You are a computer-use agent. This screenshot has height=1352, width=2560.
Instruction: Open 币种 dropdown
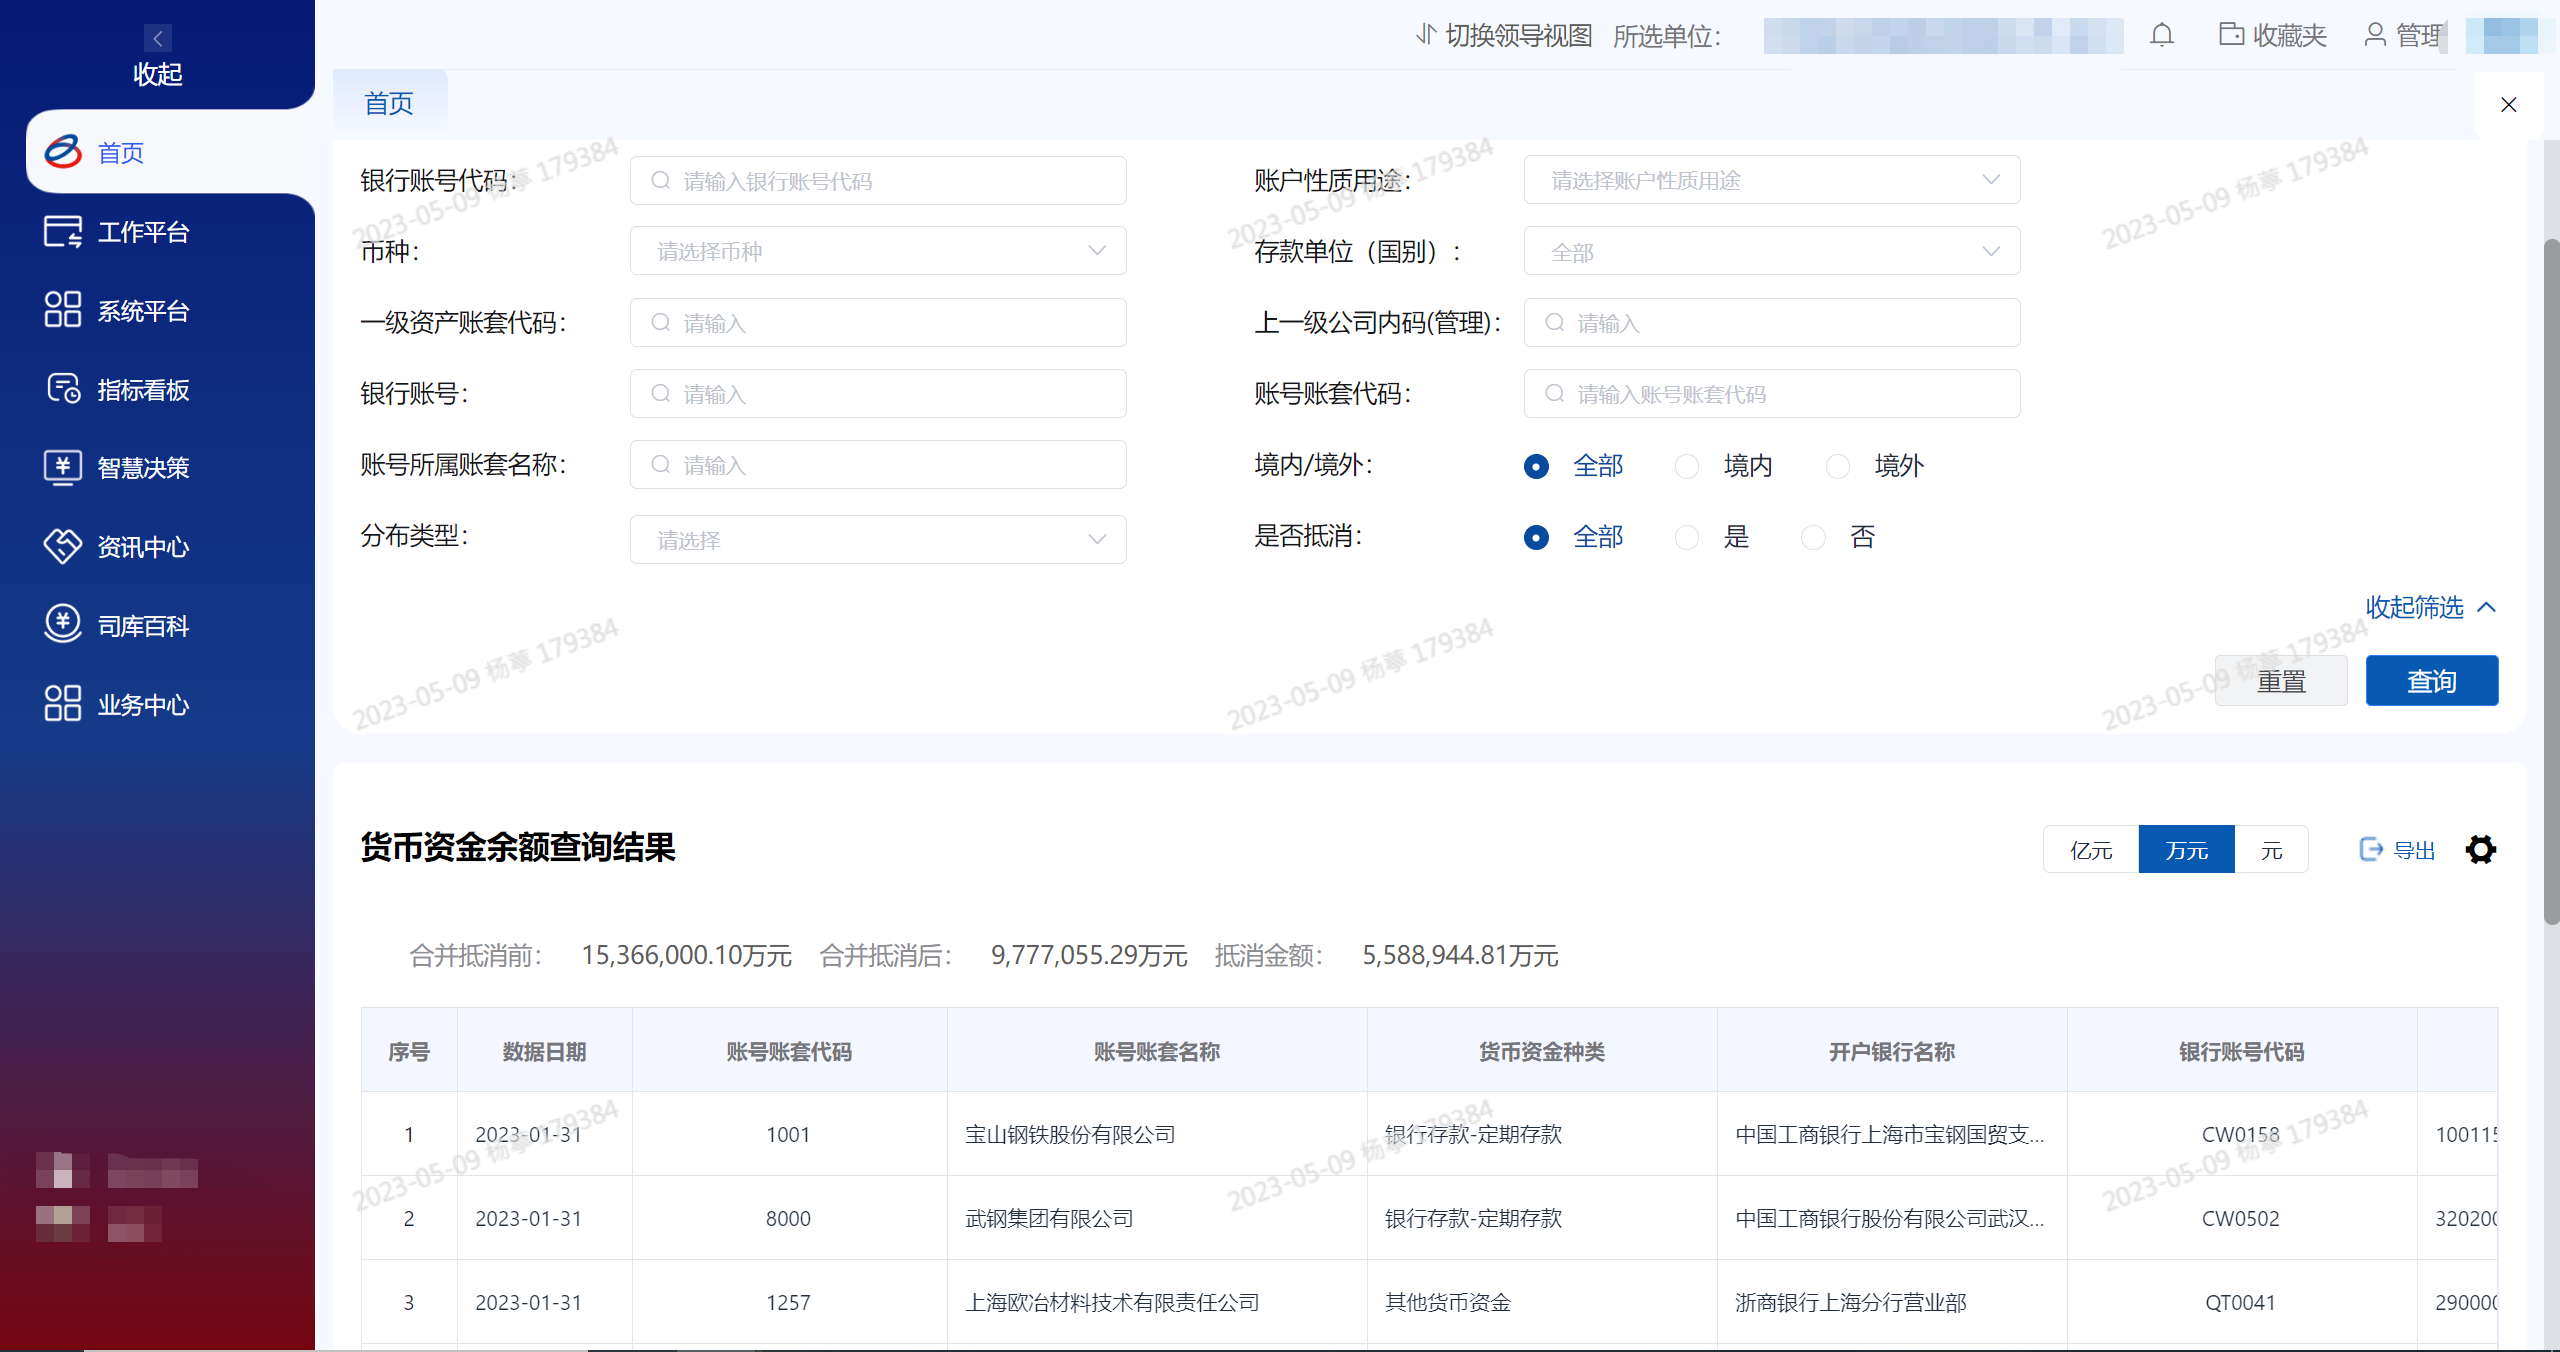tap(878, 251)
